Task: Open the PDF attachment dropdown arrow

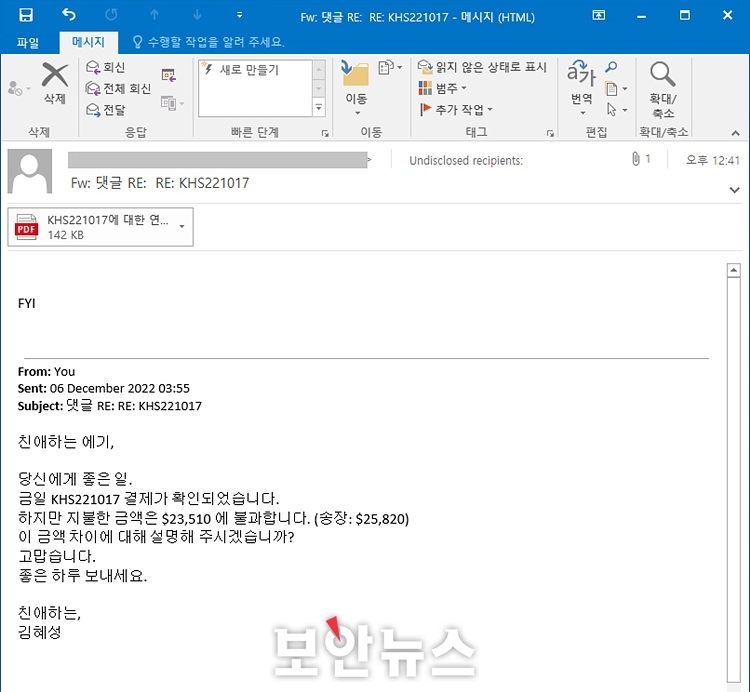Action: [182, 227]
